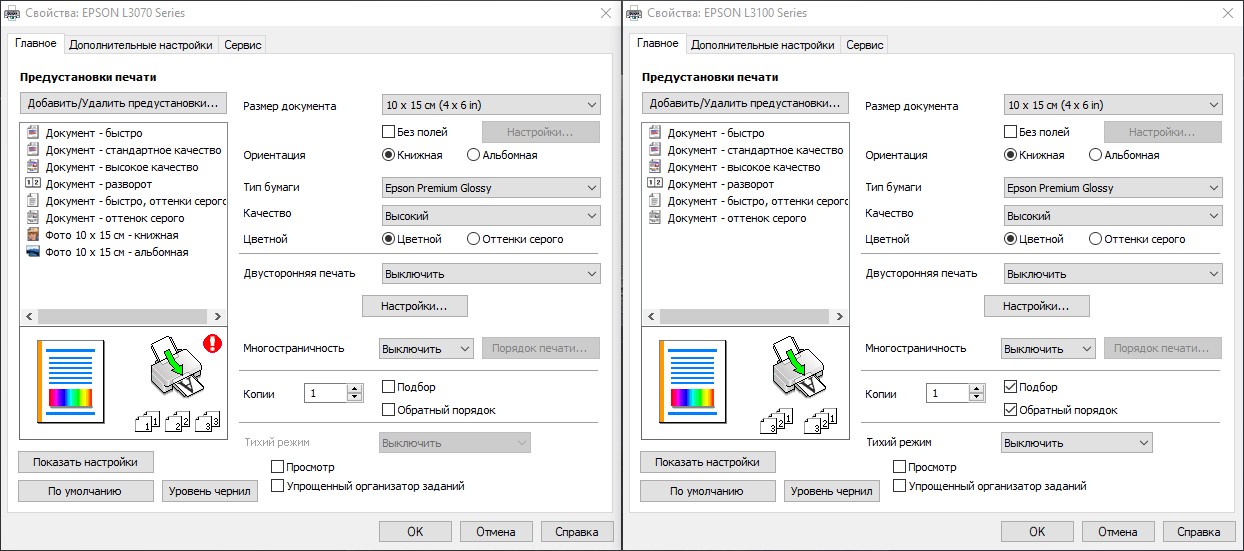The height and width of the screenshot is (551, 1244).
Task: Select 'Документ - оттенок серого' preset in L3100 window
Action: coord(726,218)
